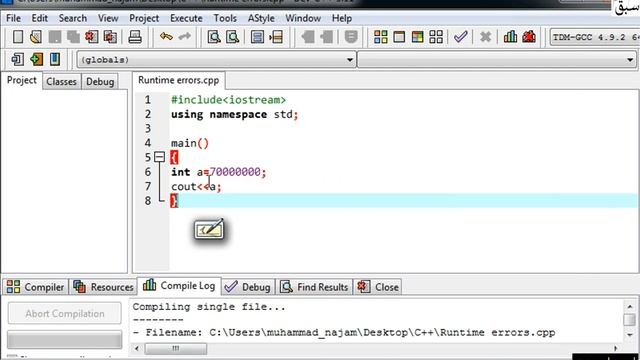Switch to the Debug side tab
This screenshot has height=360, width=640.
point(100,82)
